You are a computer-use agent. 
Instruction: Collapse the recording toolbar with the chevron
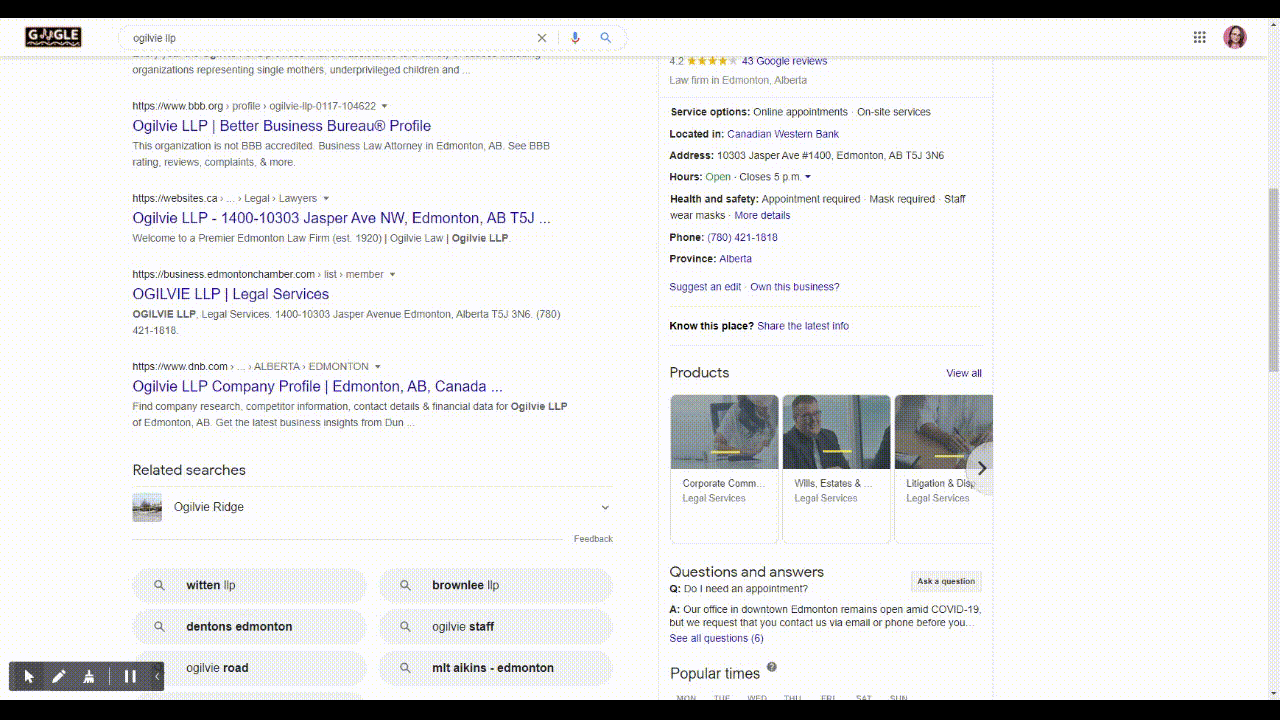(x=157, y=676)
